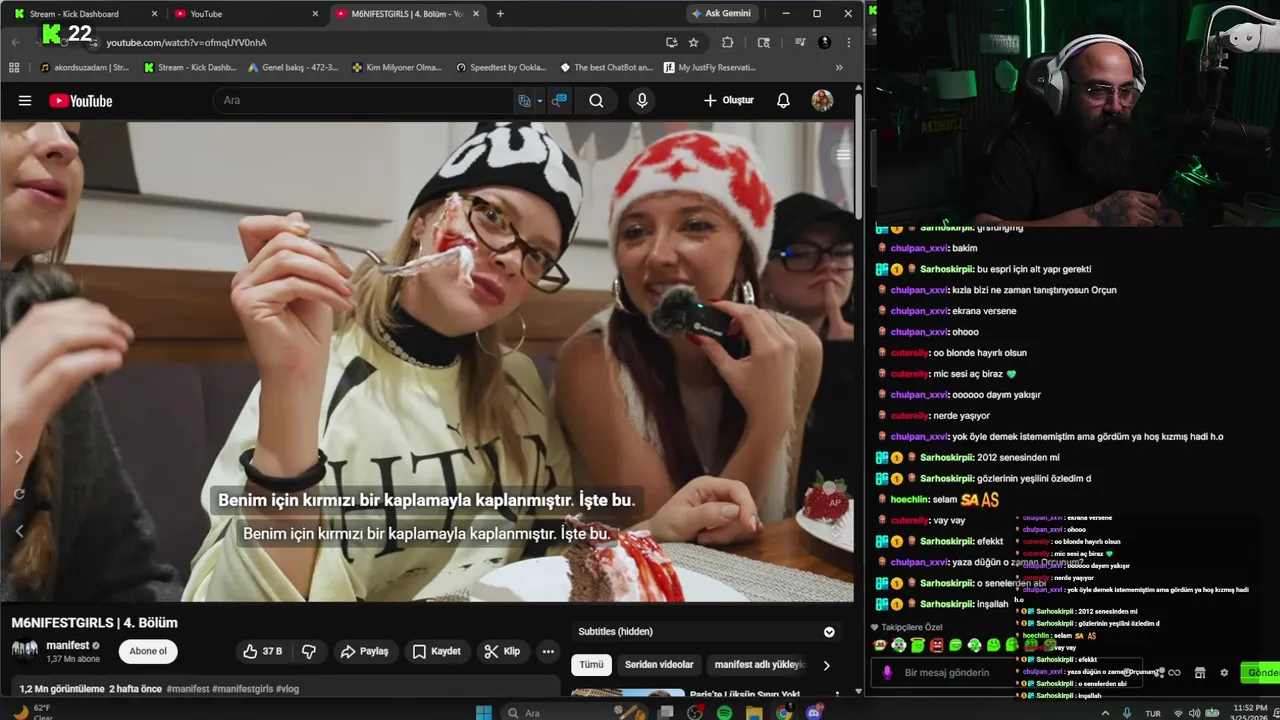Image resolution: width=1280 pixels, height=720 pixels.
Task: Open the browser extensions puzzle icon
Action: tap(727, 42)
